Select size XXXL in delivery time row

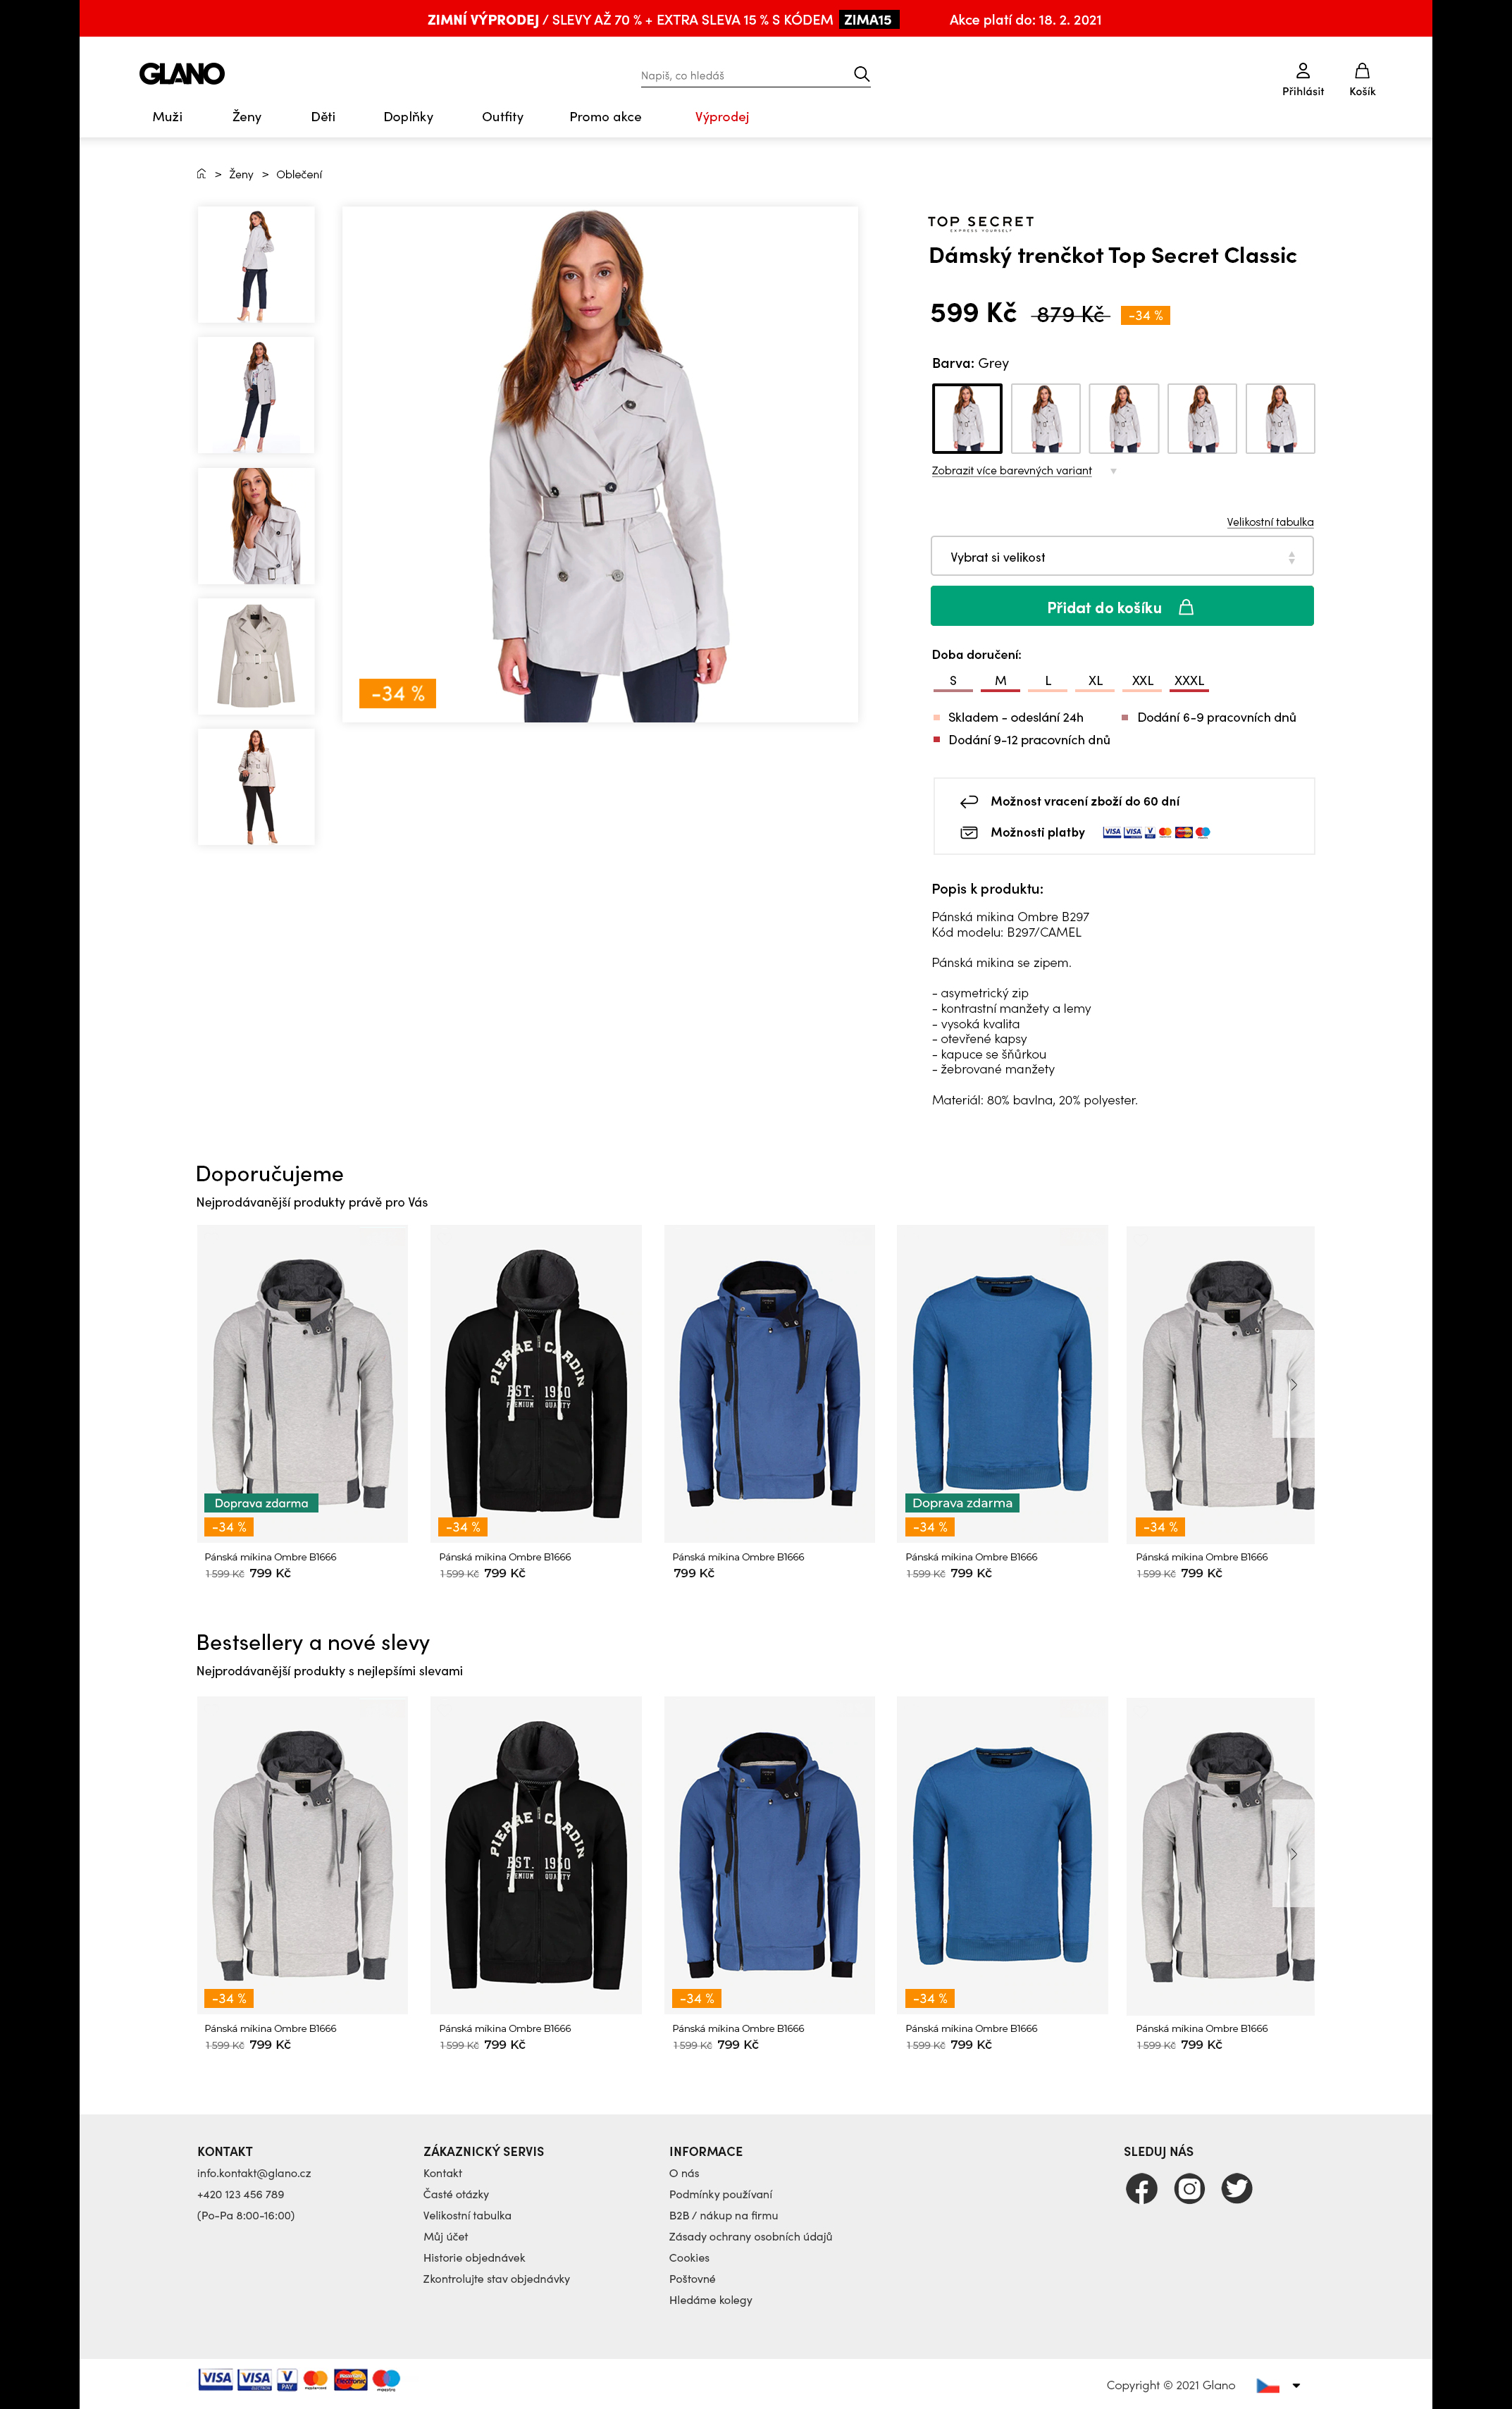[1189, 681]
